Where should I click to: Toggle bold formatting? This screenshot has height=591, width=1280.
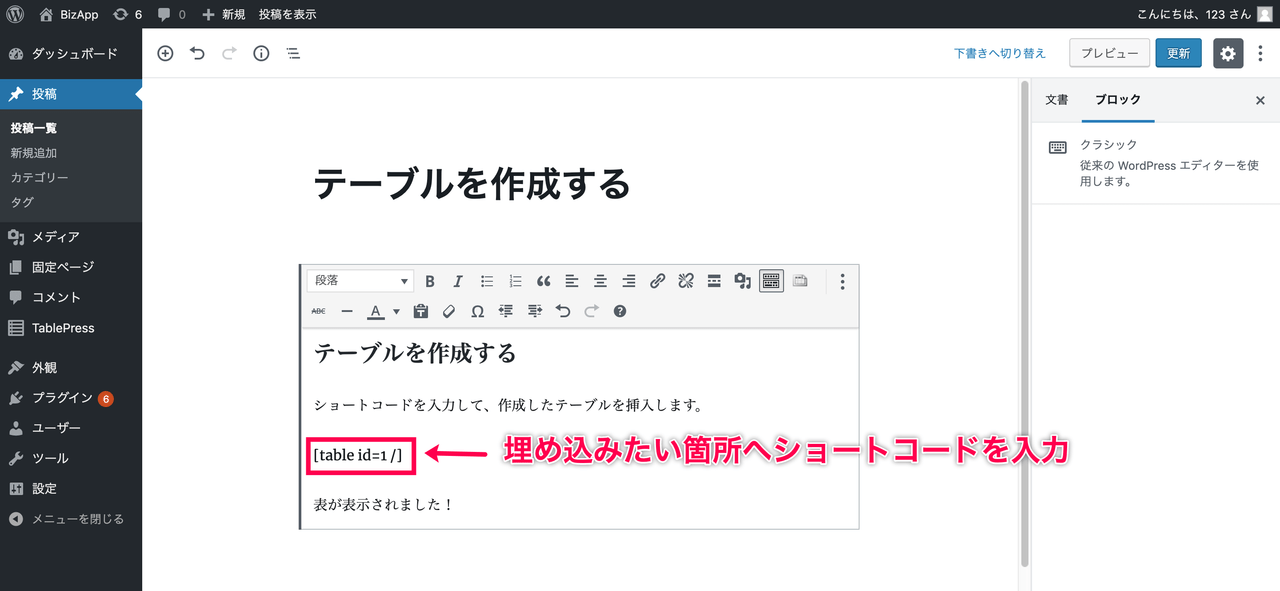430,282
